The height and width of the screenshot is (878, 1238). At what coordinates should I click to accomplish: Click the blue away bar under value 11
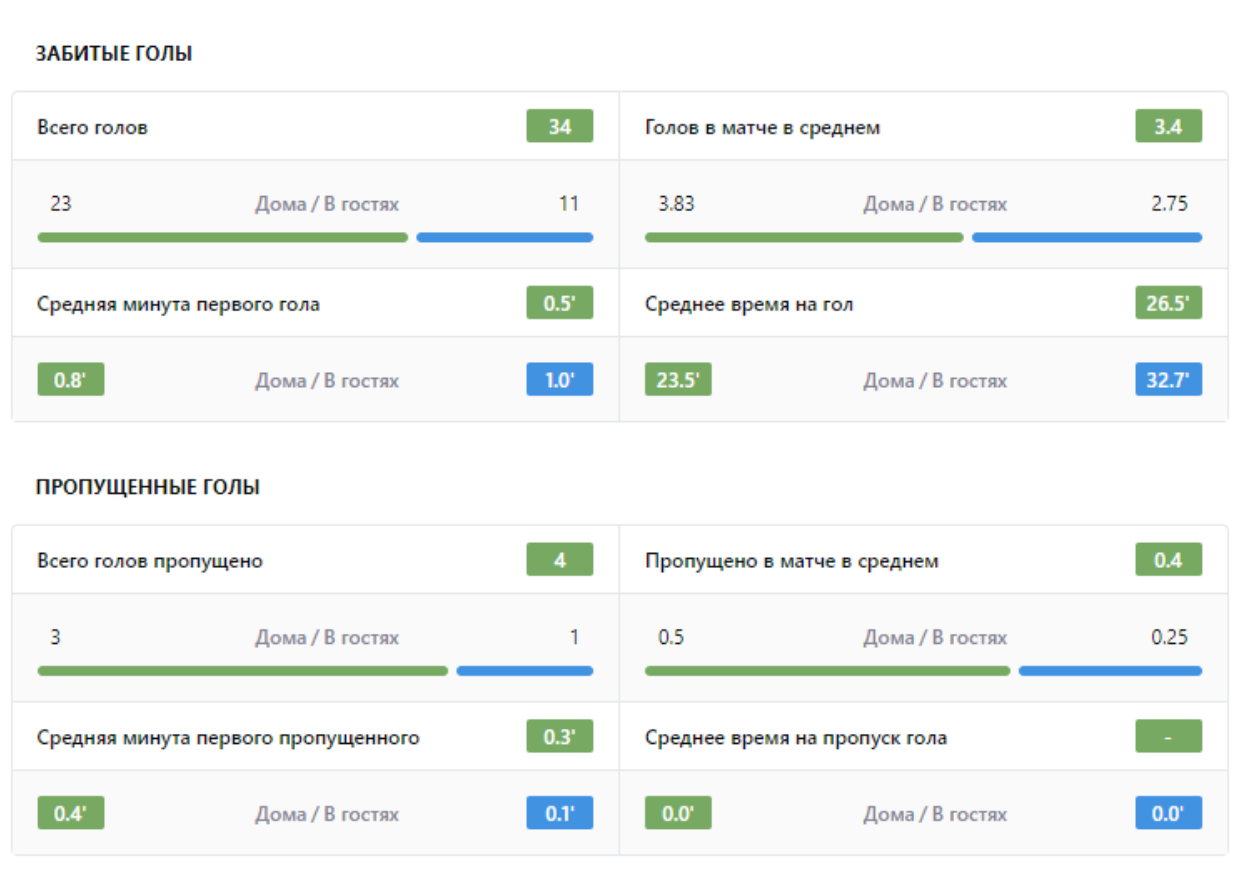click(504, 238)
